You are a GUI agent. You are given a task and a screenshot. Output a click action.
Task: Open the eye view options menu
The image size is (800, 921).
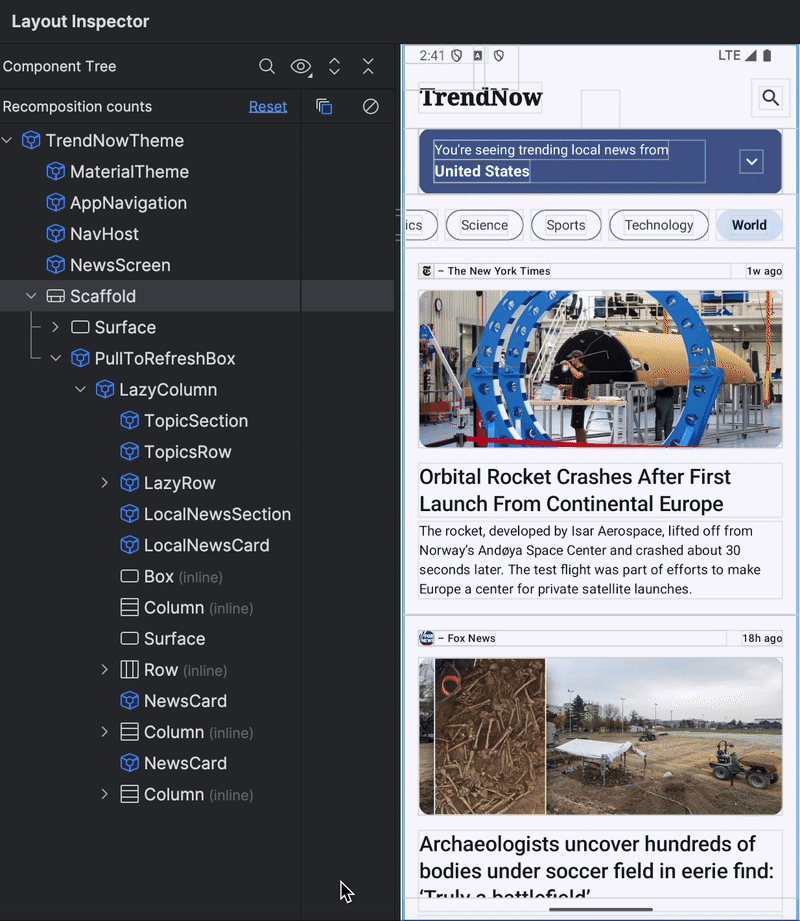coord(301,66)
